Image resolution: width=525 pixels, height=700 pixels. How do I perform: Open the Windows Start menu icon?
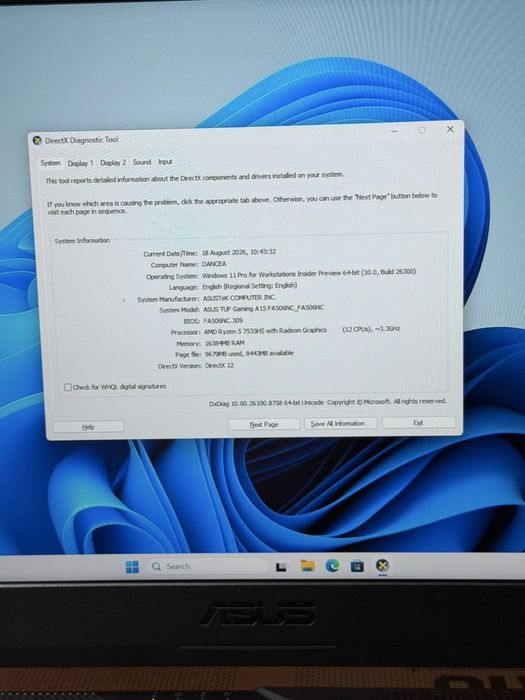click(x=132, y=567)
